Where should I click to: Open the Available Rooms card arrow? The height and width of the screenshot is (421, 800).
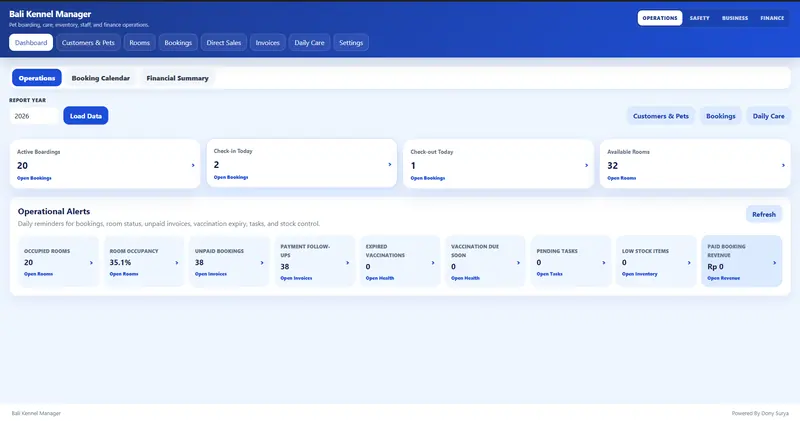pos(783,165)
